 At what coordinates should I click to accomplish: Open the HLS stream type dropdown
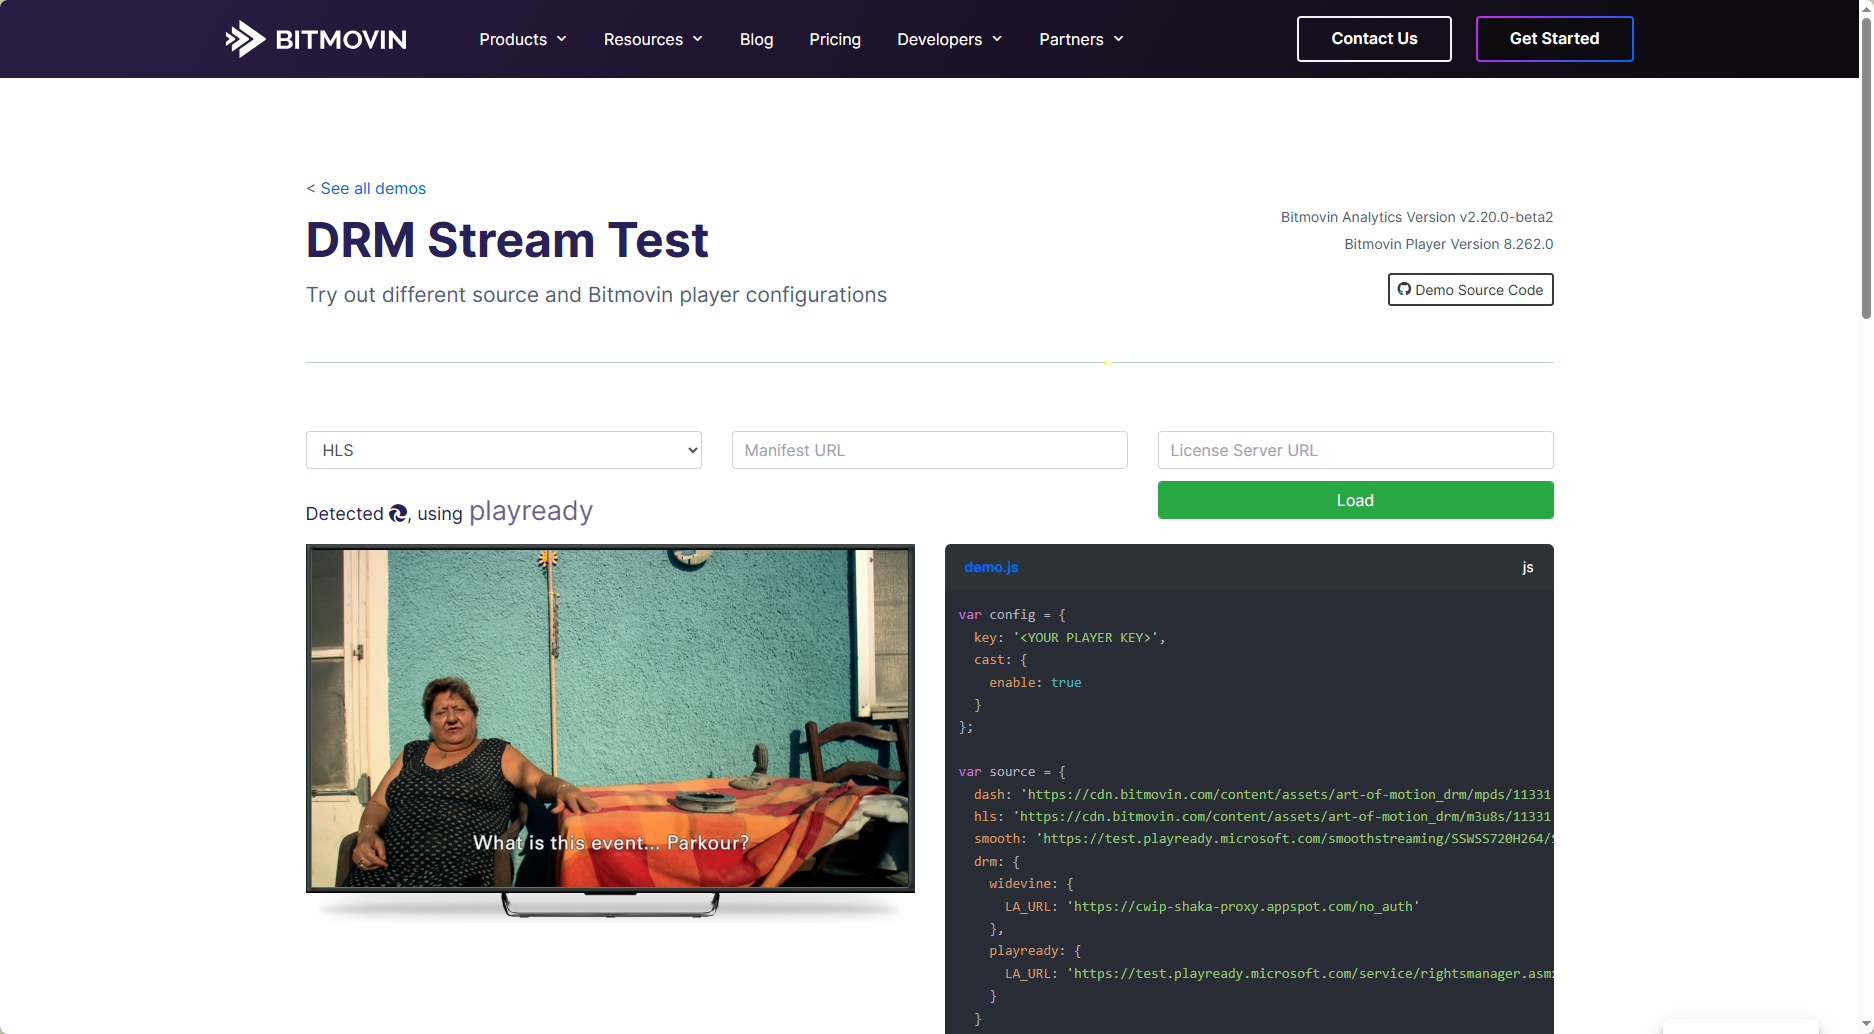(x=504, y=450)
